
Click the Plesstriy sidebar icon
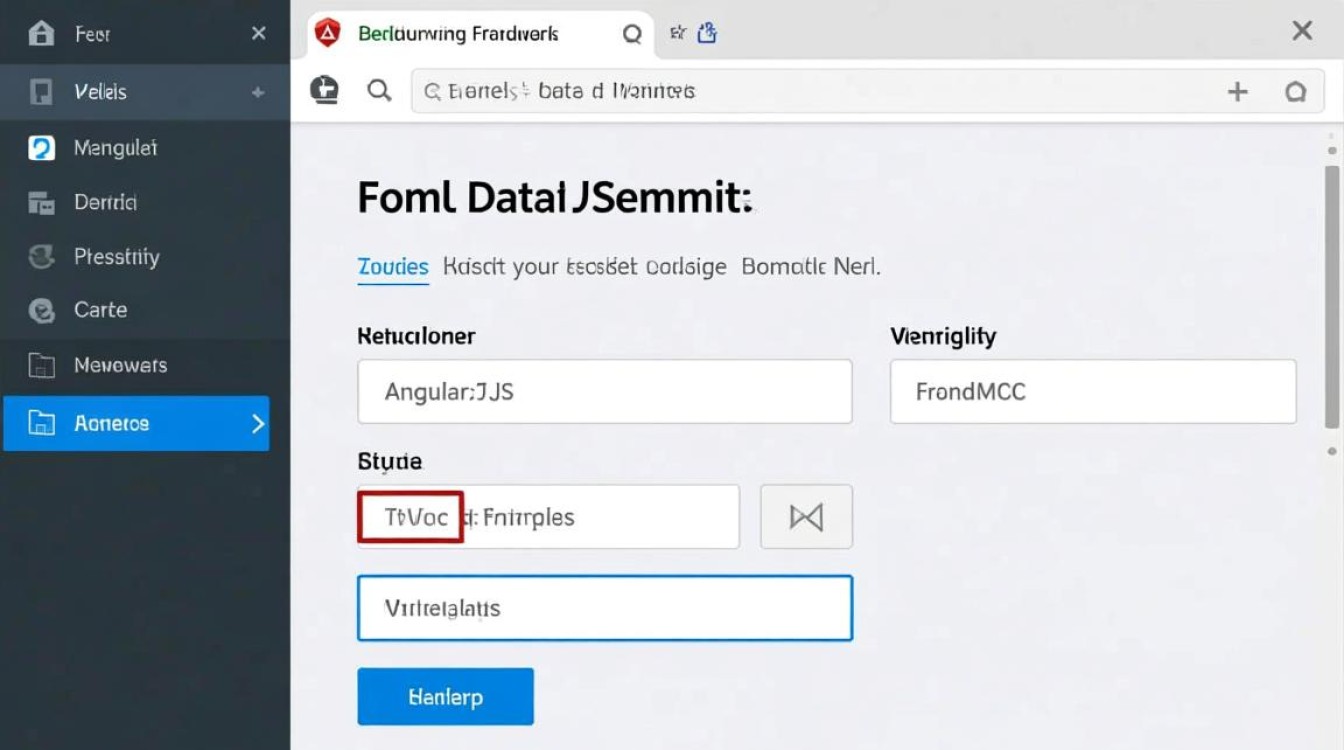(x=41, y=257)
